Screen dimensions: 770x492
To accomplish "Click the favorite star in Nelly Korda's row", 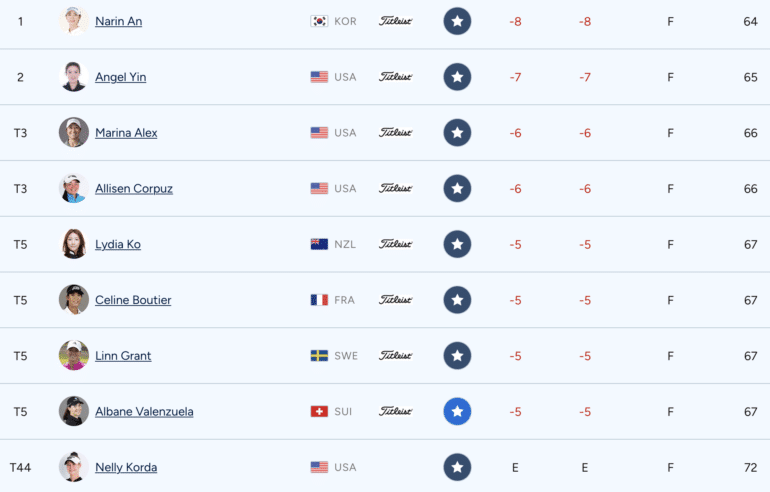I will point(457,467).
